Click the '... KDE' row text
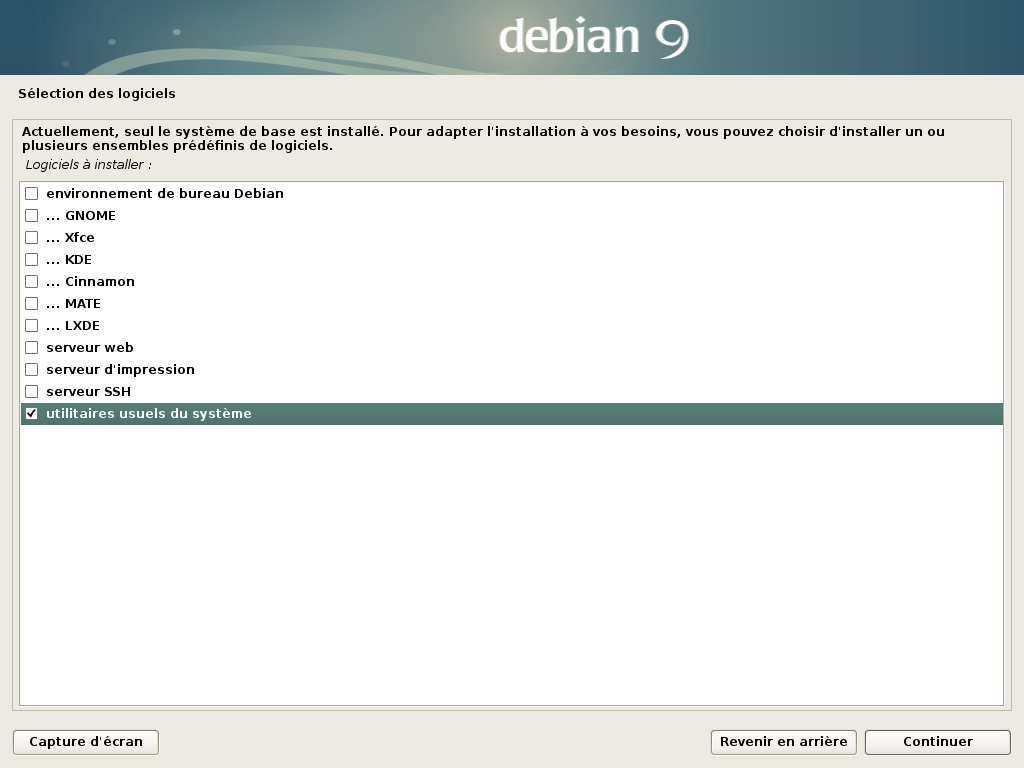Screen dimensions: 1024x768 [x=69, y=260]
